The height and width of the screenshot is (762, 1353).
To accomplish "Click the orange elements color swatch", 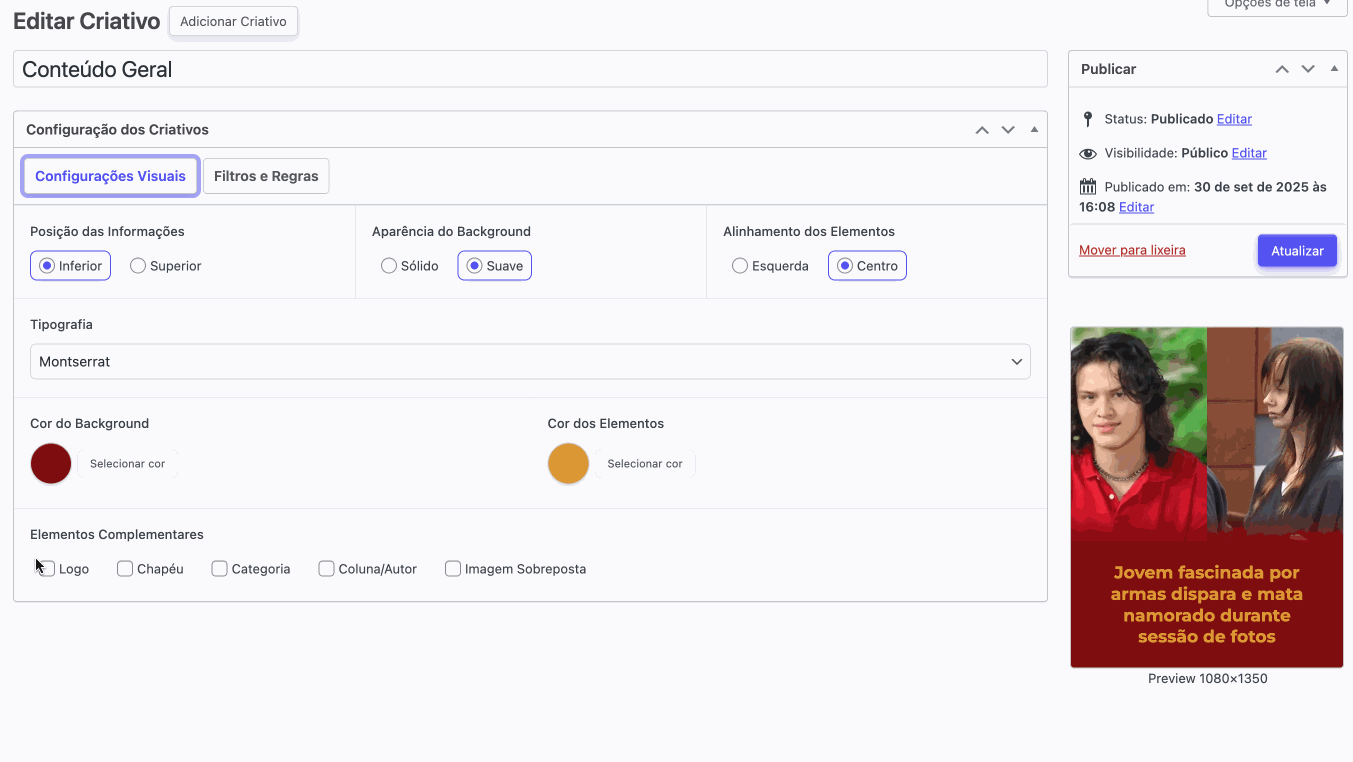I will click(x=568, y=464).
